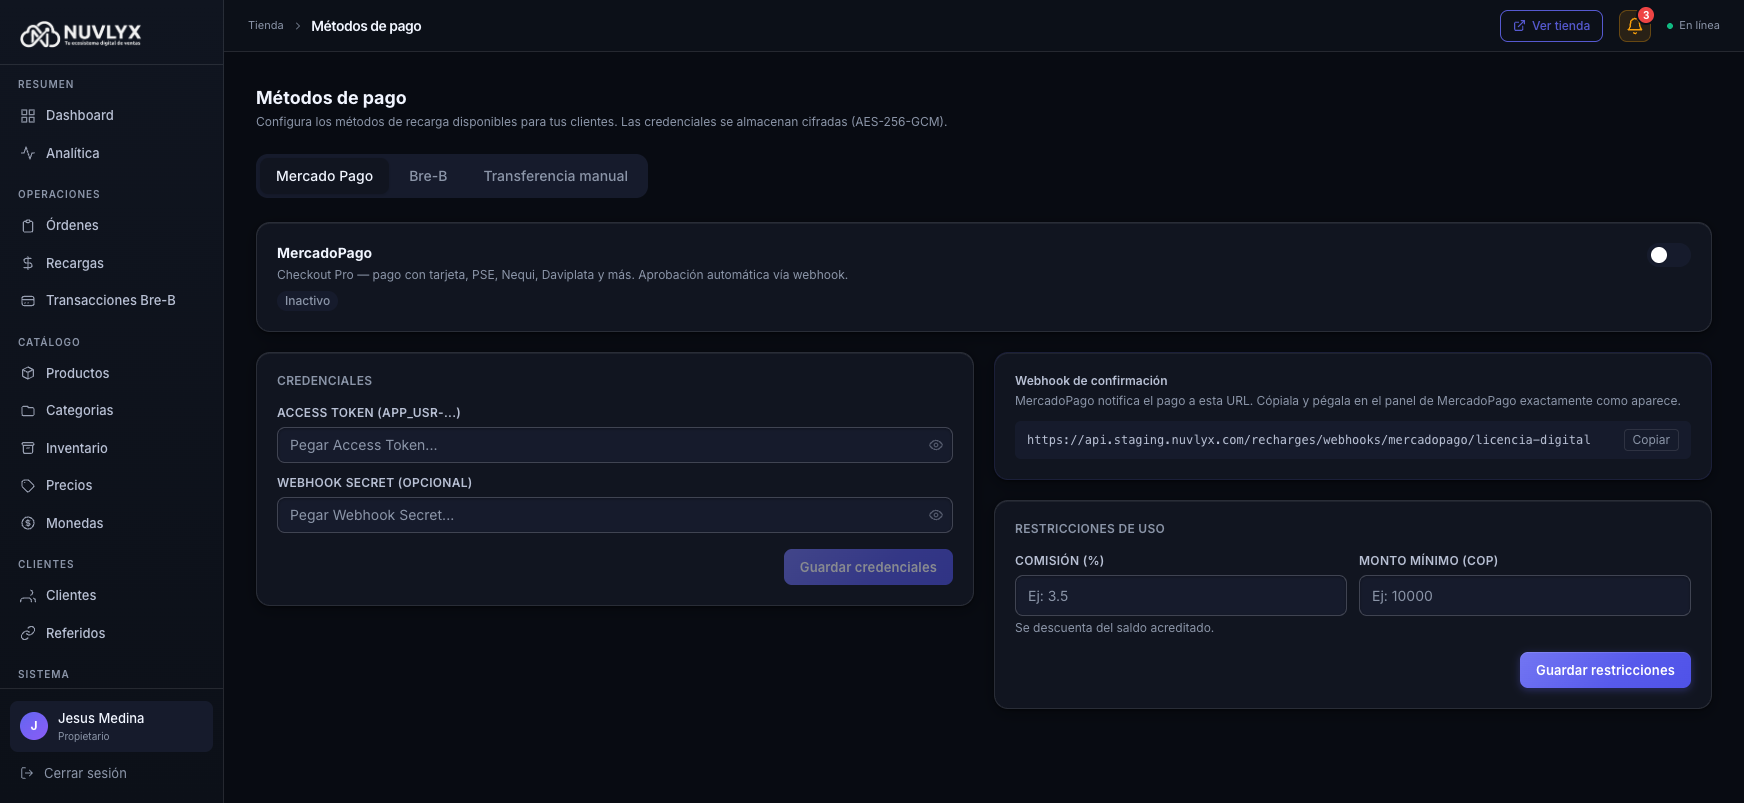Viewport: 1744px width, 803px height.
Task: Click the Inactivo status badge
Action: pos(307,301)
